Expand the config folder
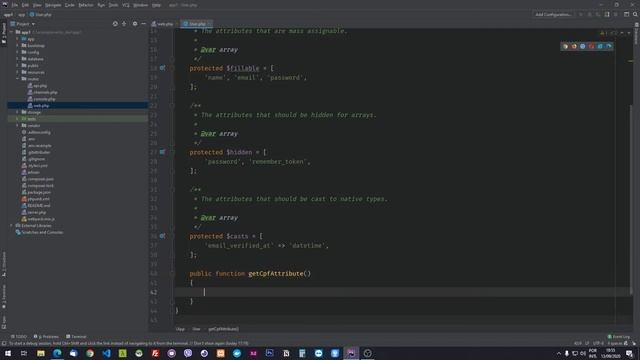The image size is (640, 360). point(18,52)
